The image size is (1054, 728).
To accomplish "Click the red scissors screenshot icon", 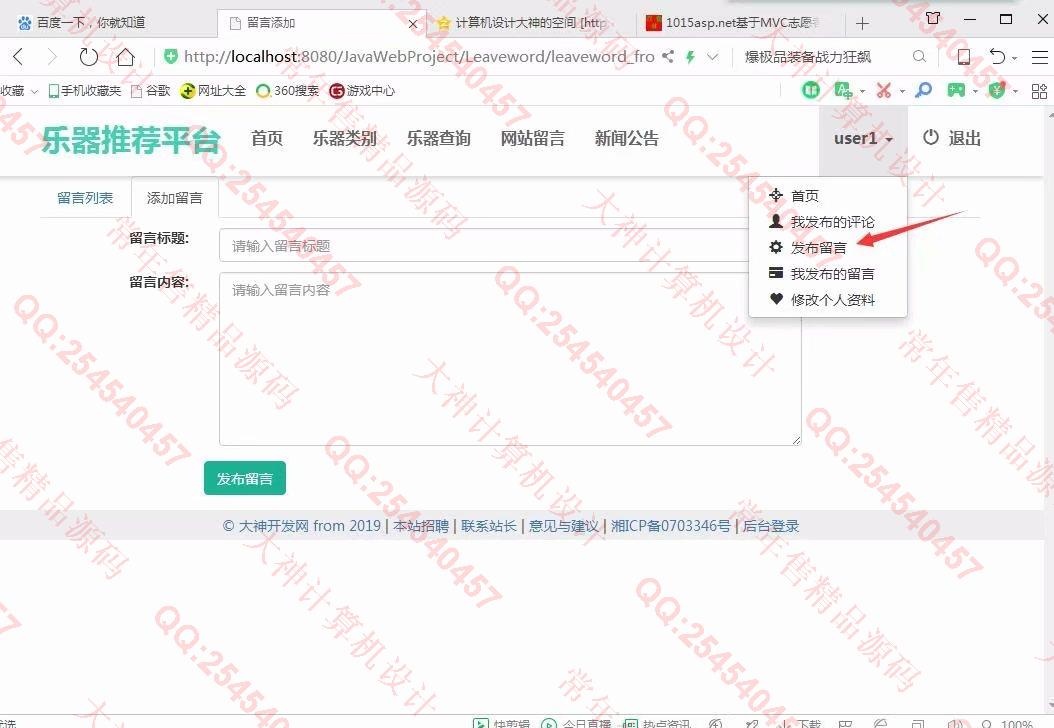I will [x=883, y=90].
